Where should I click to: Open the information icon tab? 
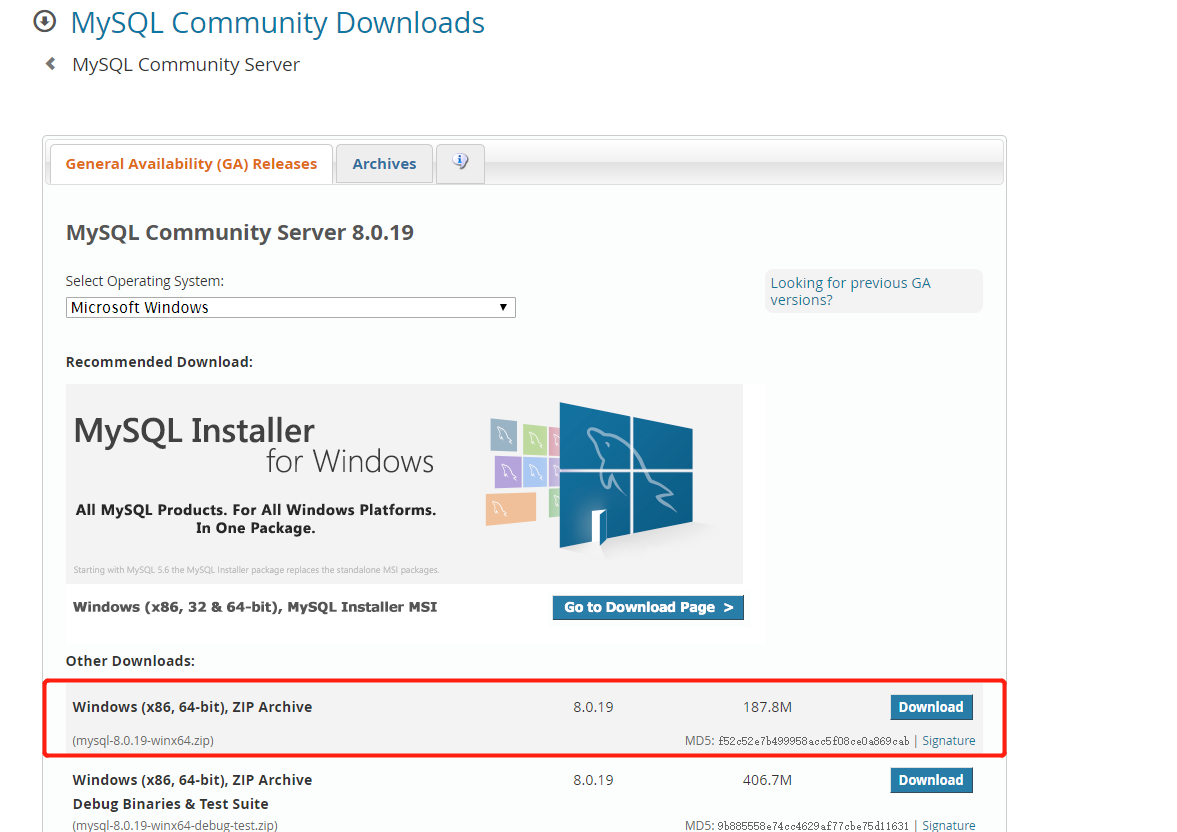click(460, 162)
